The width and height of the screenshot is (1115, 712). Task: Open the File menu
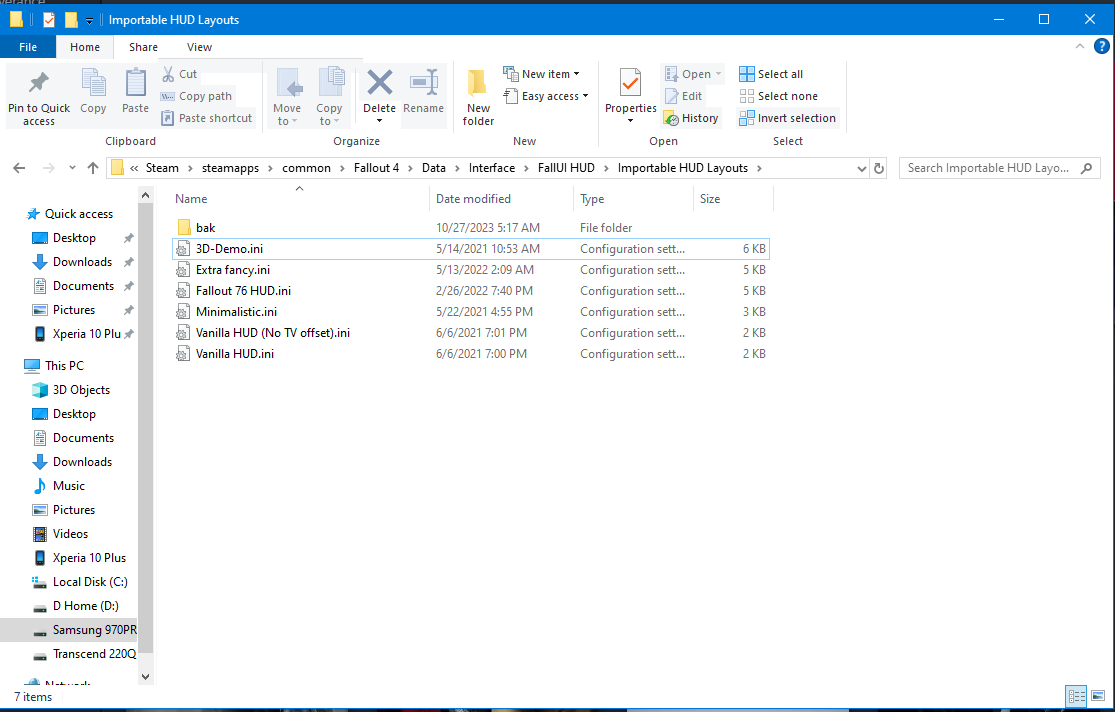point(28,47)
